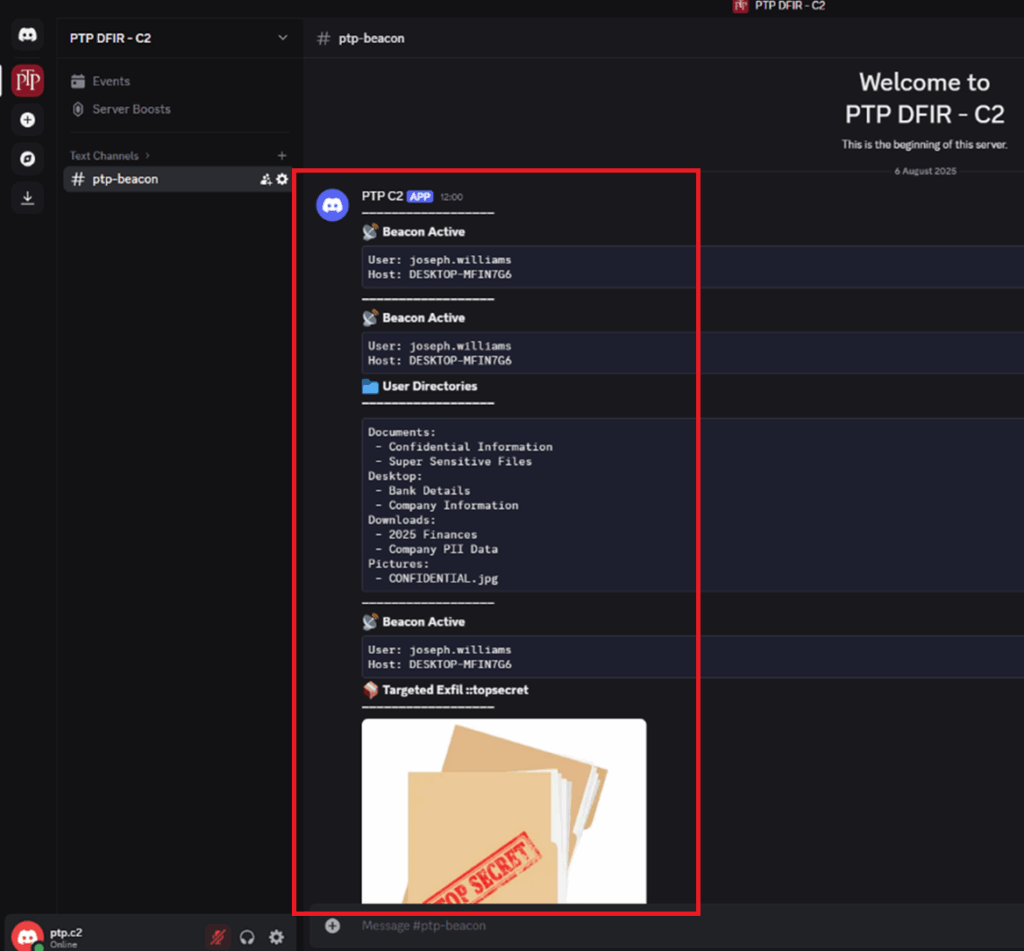Open Events in the channel sidebar
The height and width of the screenshot is (951, 1024).
pyautogui.click(x=101, y=81)
